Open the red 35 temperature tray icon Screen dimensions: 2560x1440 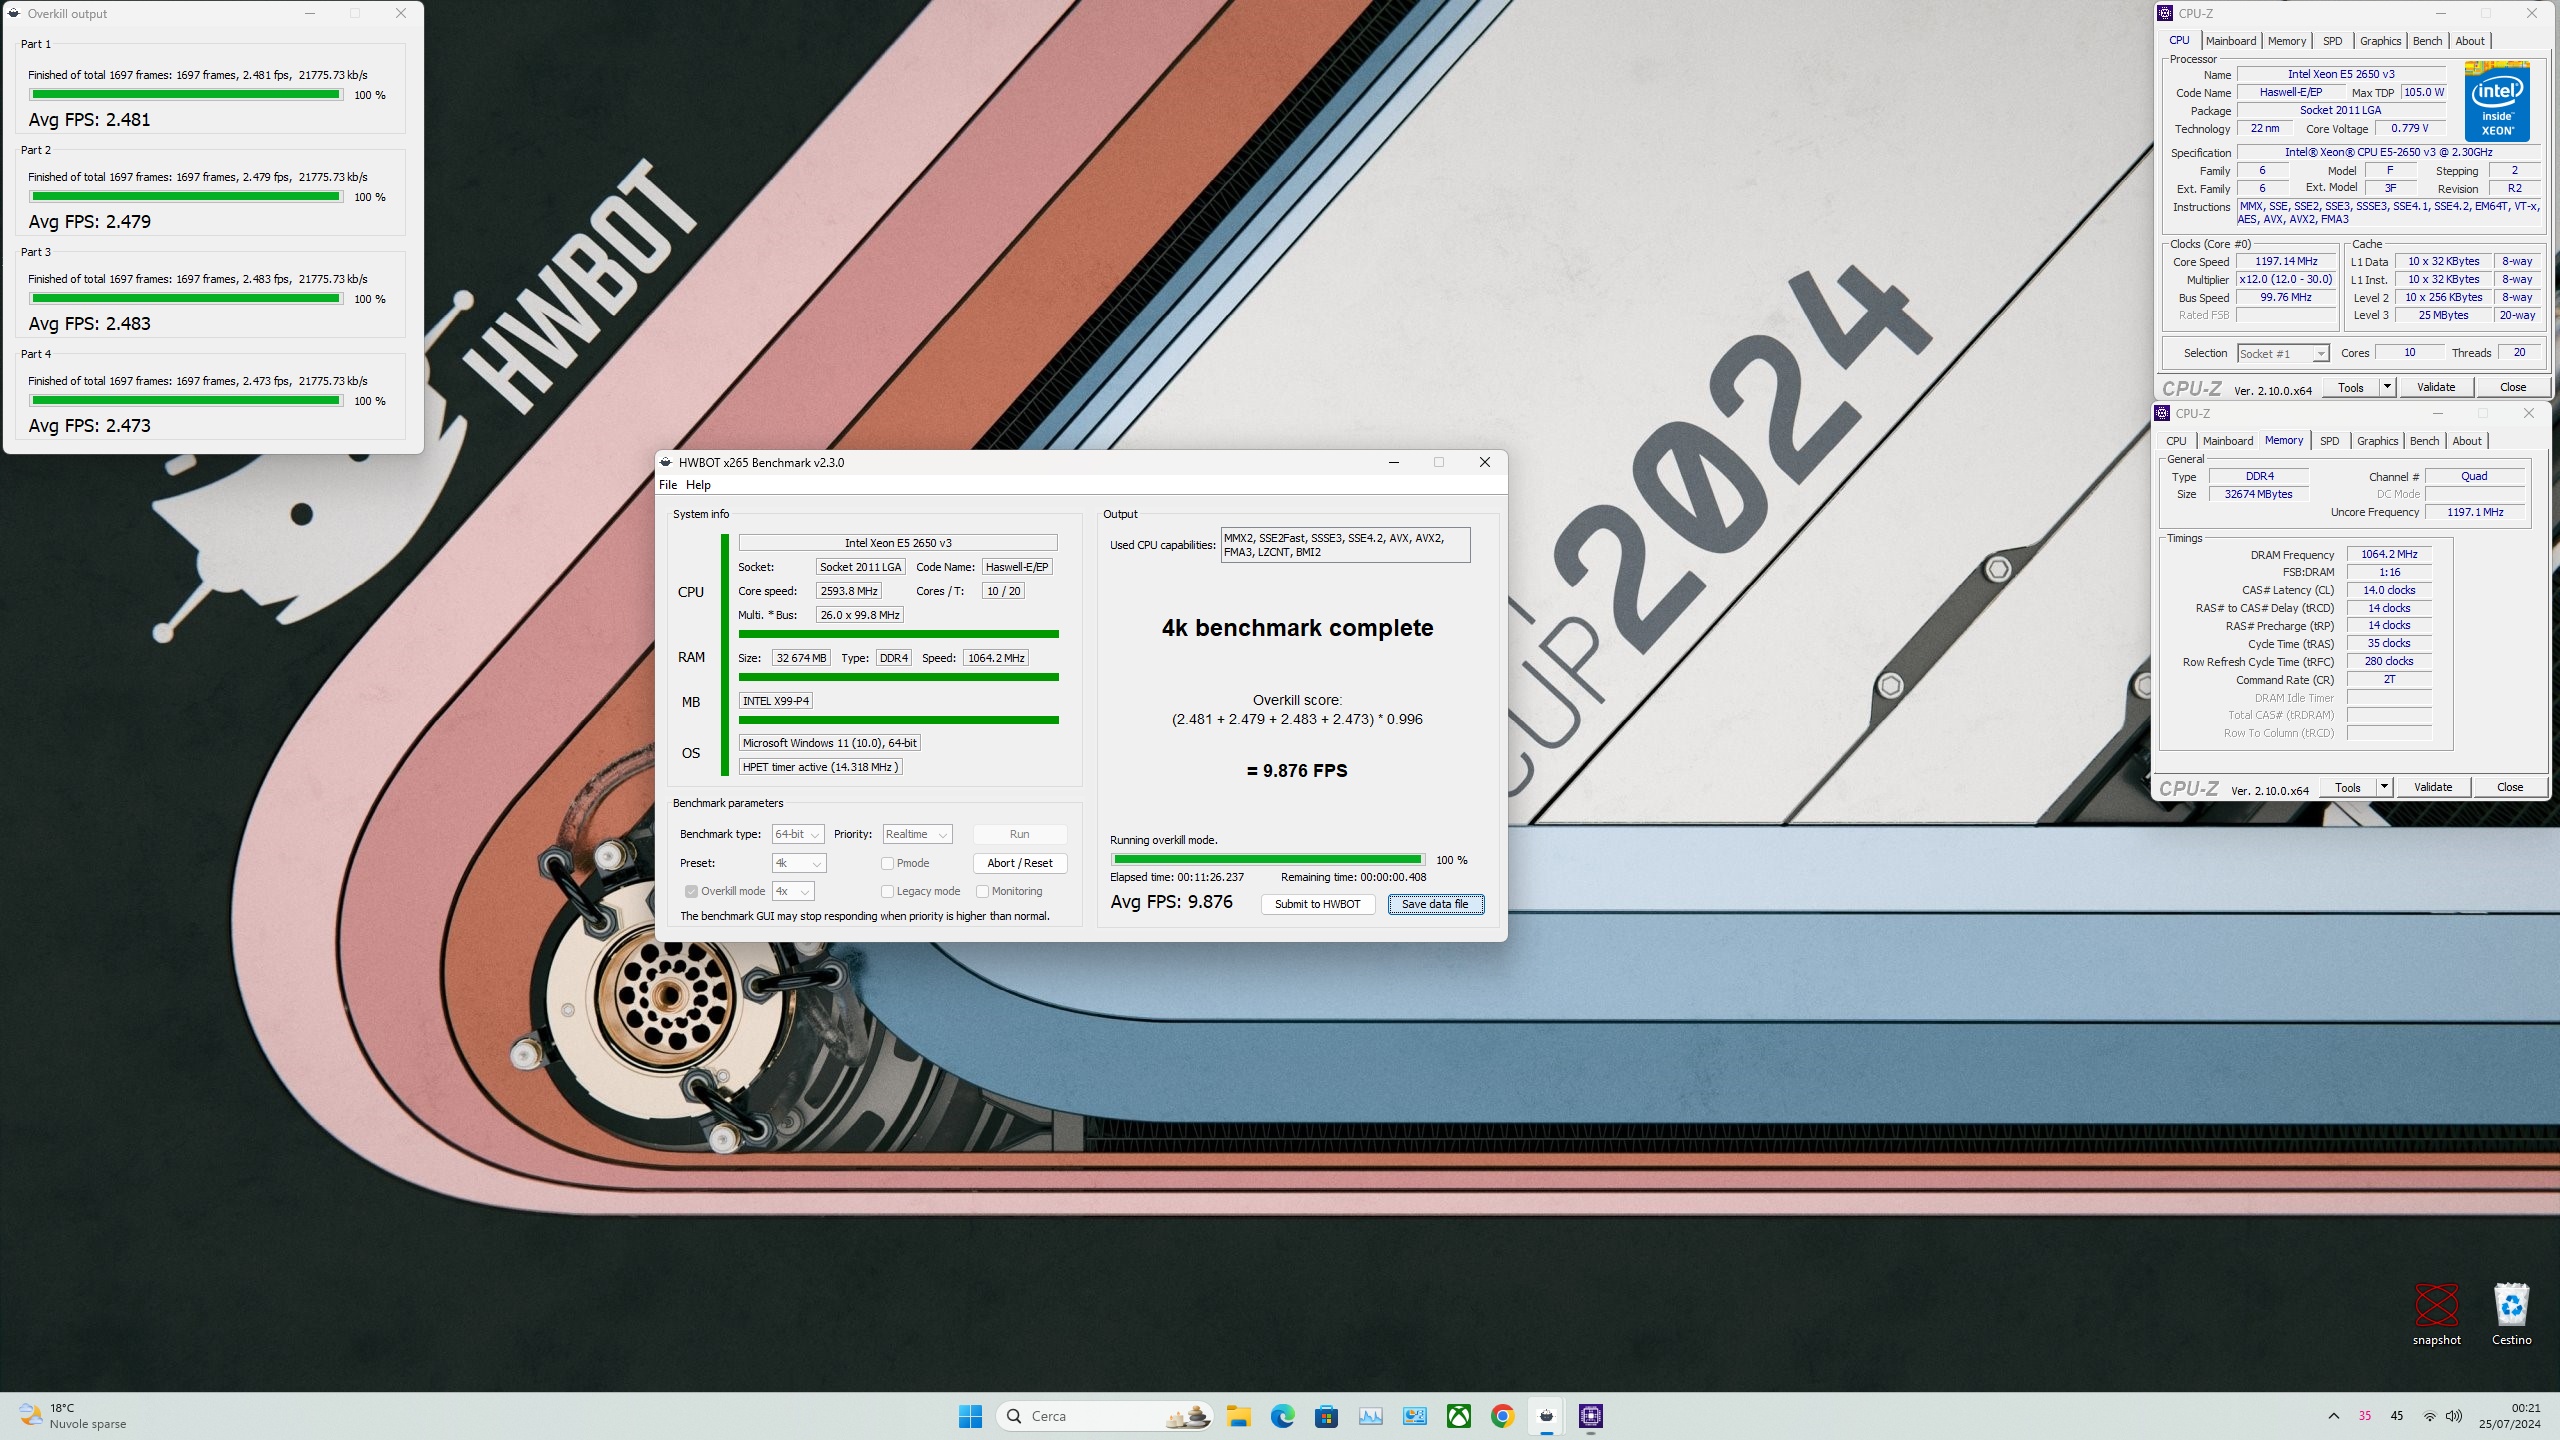(x=2365, y=1416)
